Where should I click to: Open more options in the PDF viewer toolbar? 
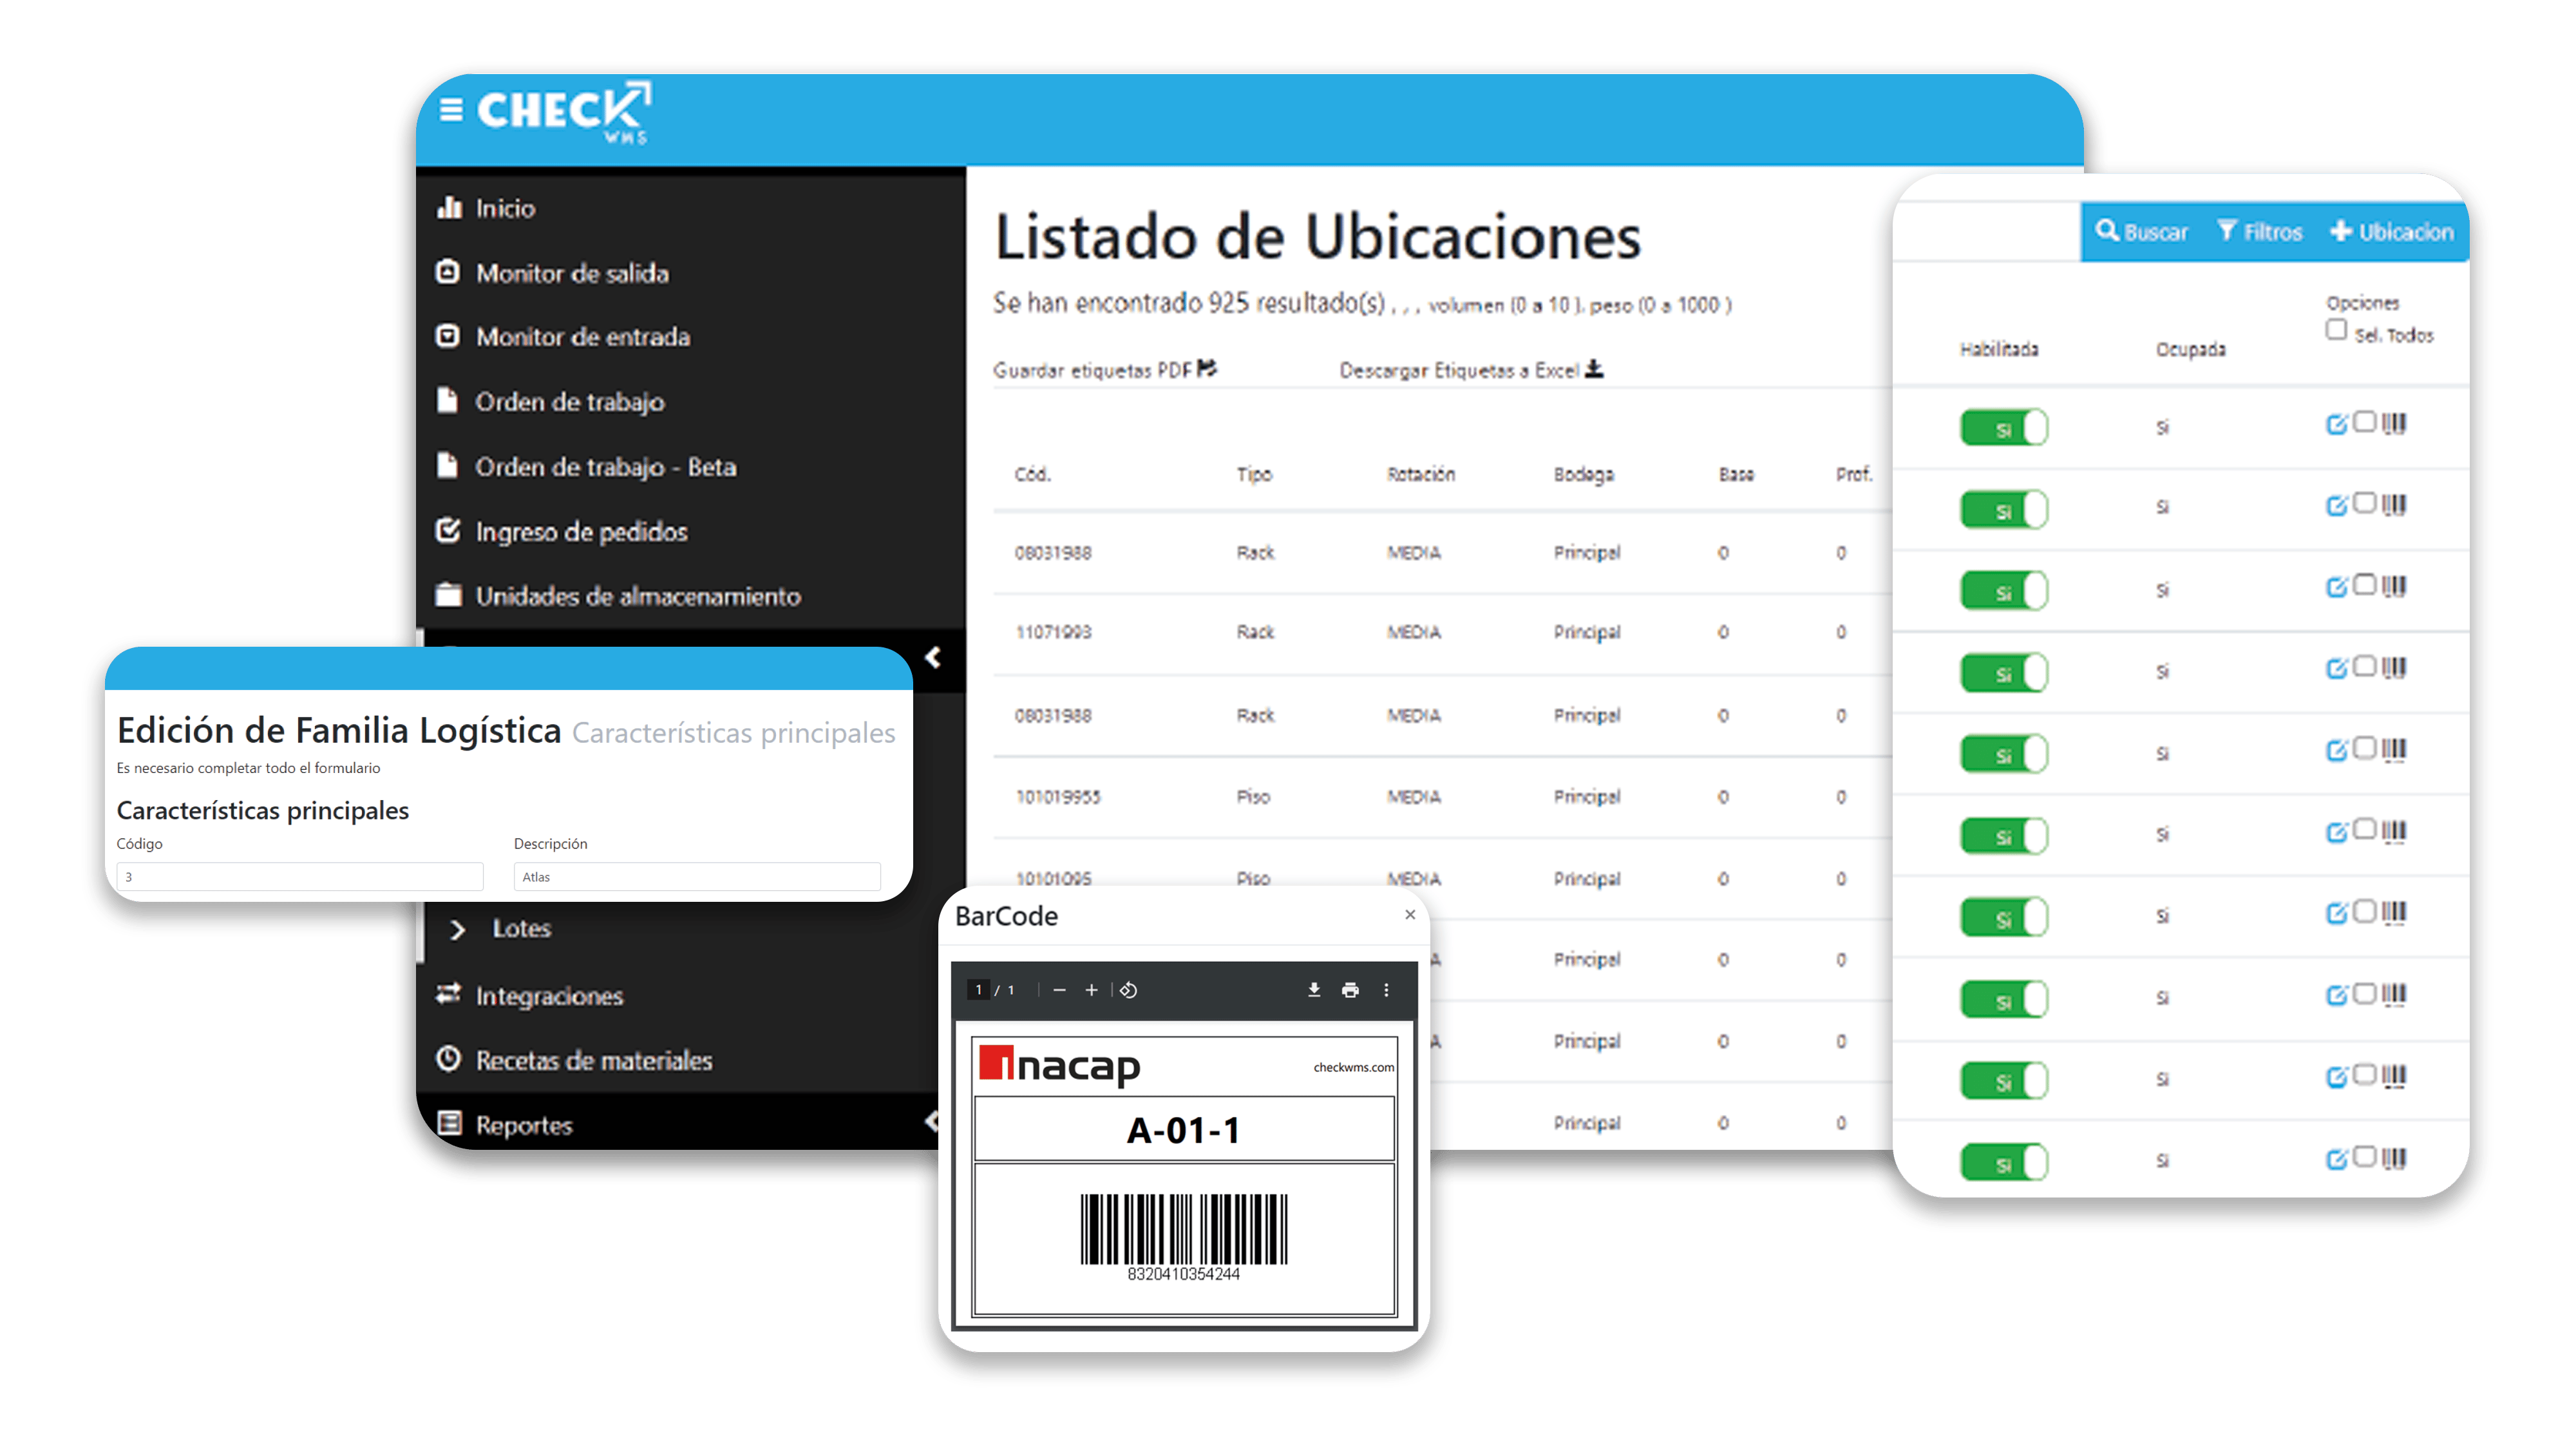(1386, 990)
